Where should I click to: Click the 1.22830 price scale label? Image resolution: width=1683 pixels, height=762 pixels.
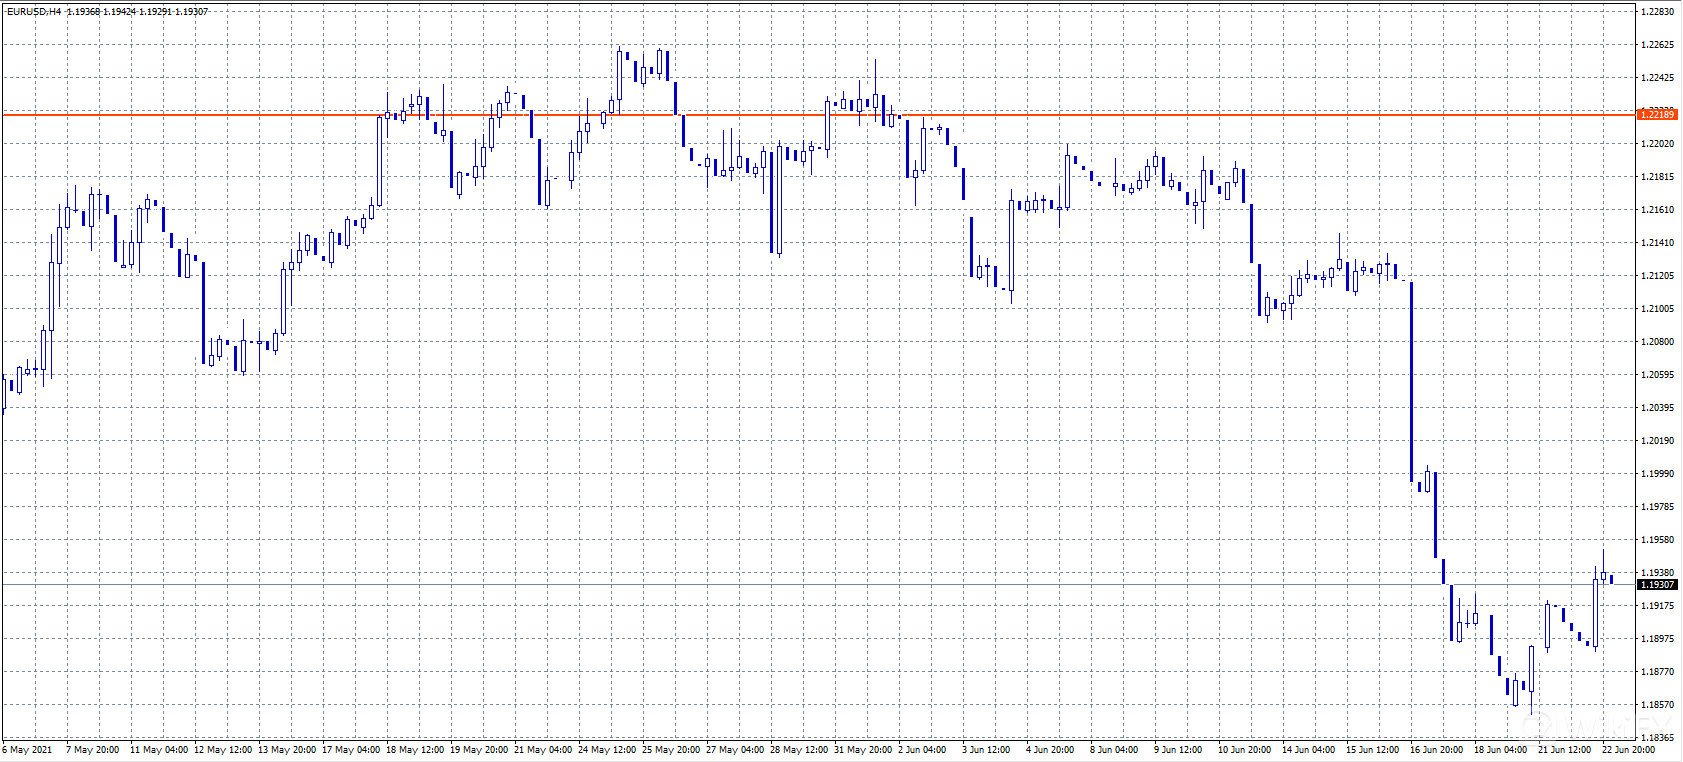click(x=1657, y=12)
